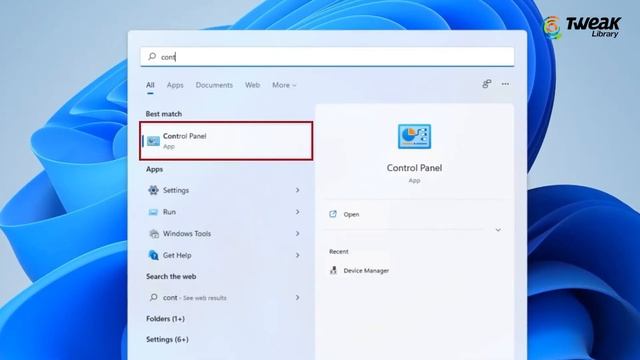Viewport: 640px width, 360px height.
Task: Expand the Windows Tools chevron
Action: pos(298,233)
